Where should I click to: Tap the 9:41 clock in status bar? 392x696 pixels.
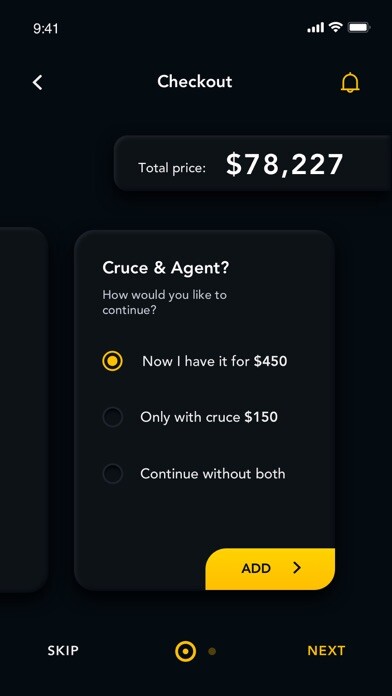coord(46,28)
